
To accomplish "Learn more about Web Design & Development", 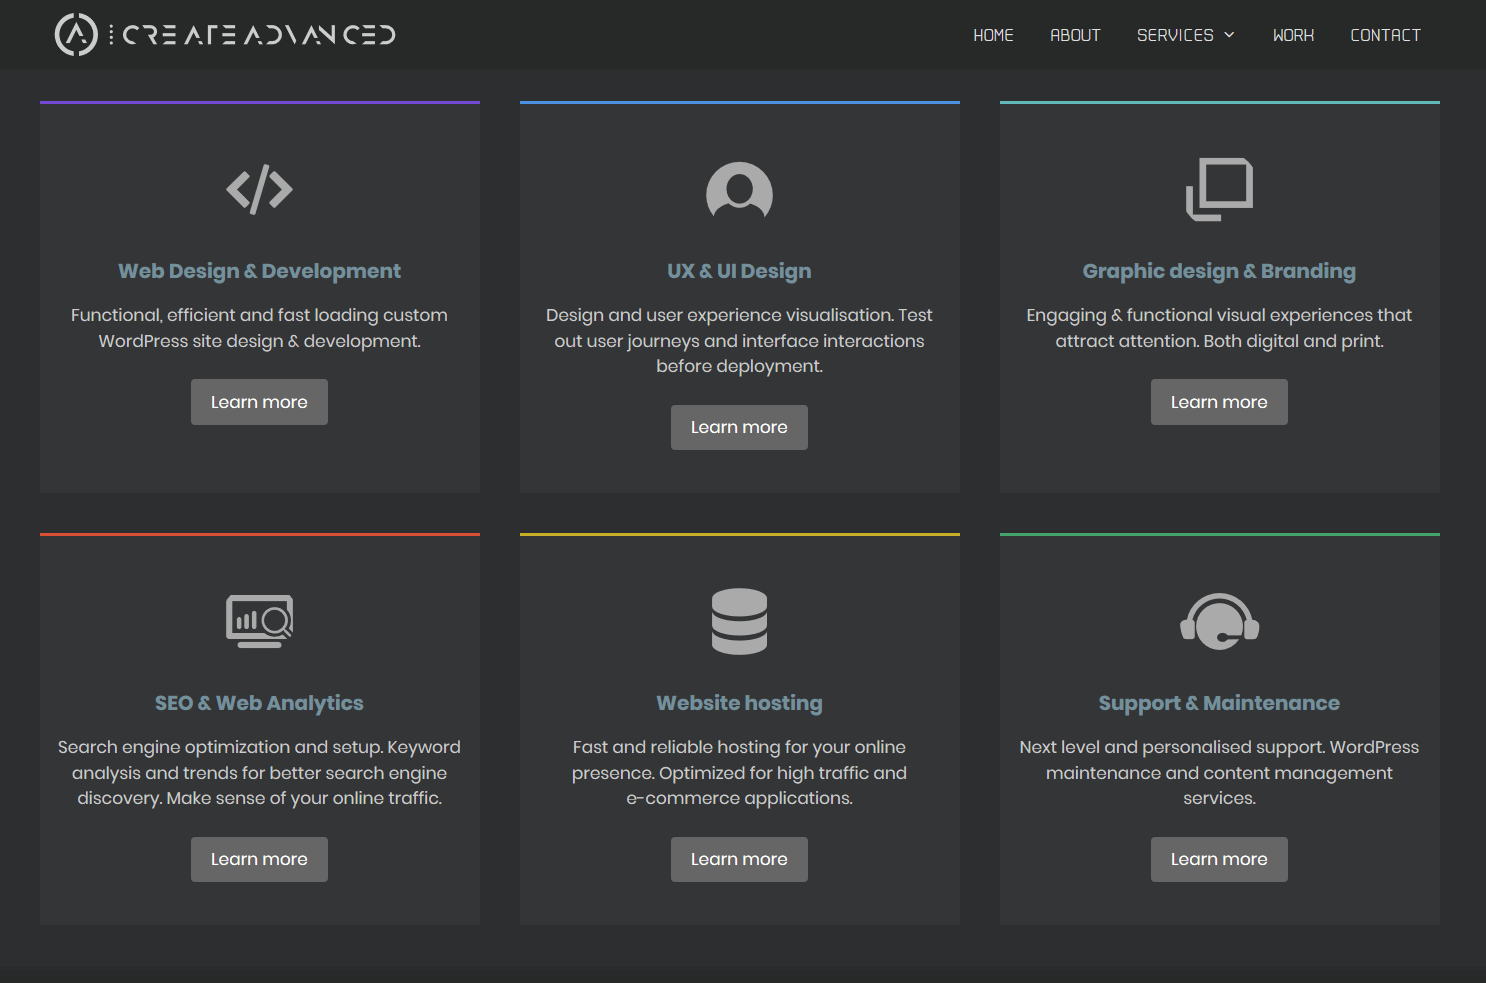I will click(259, 402).
